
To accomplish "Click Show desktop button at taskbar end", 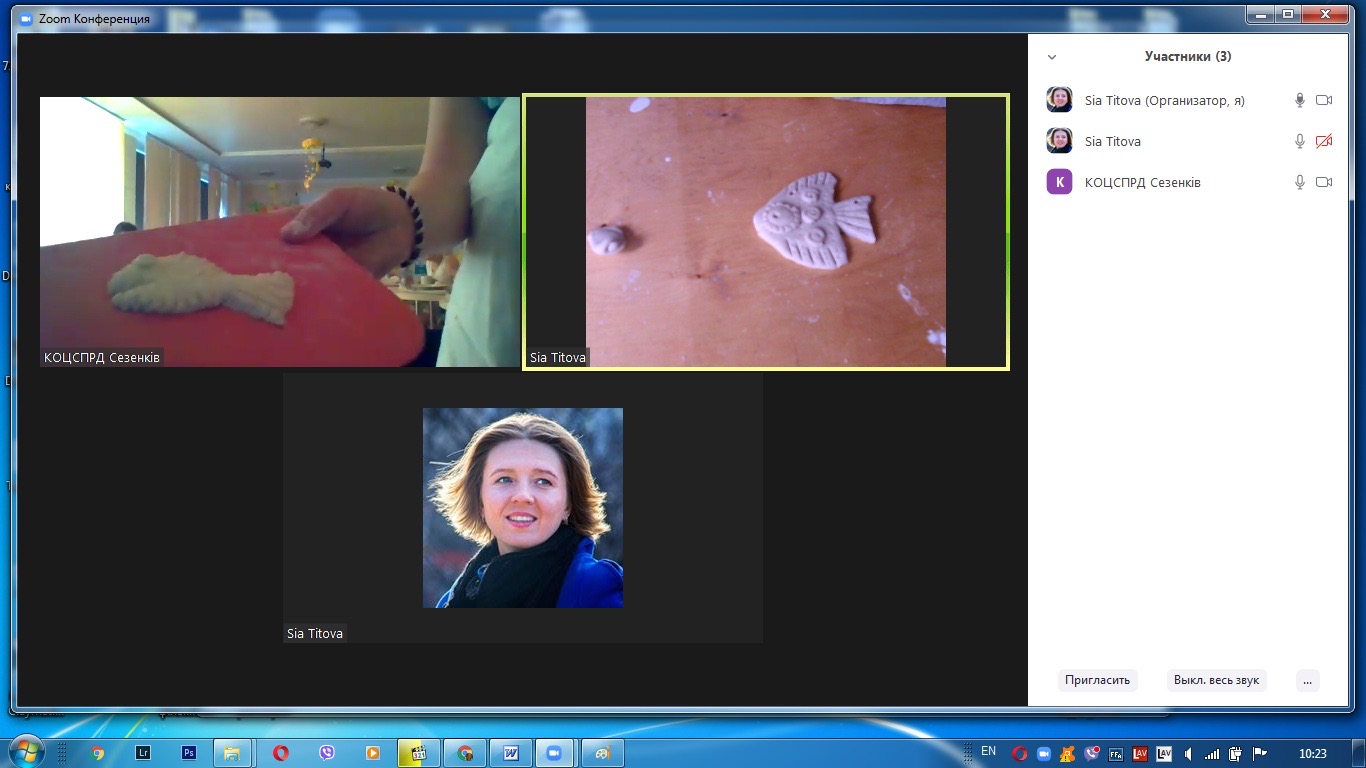I will click(x=1358, y=753).
